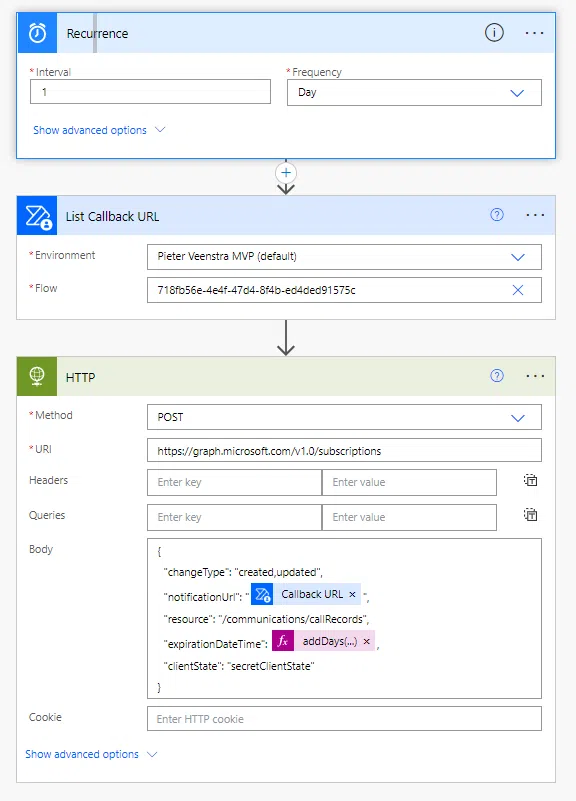
Task: Open help for List Callback URL
Action: (497, 215)
